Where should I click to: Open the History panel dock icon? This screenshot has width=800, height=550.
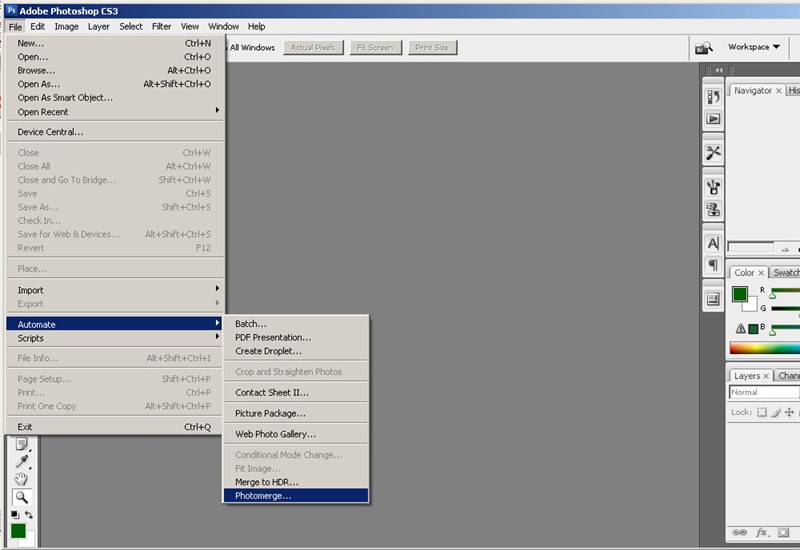[713, 96]
